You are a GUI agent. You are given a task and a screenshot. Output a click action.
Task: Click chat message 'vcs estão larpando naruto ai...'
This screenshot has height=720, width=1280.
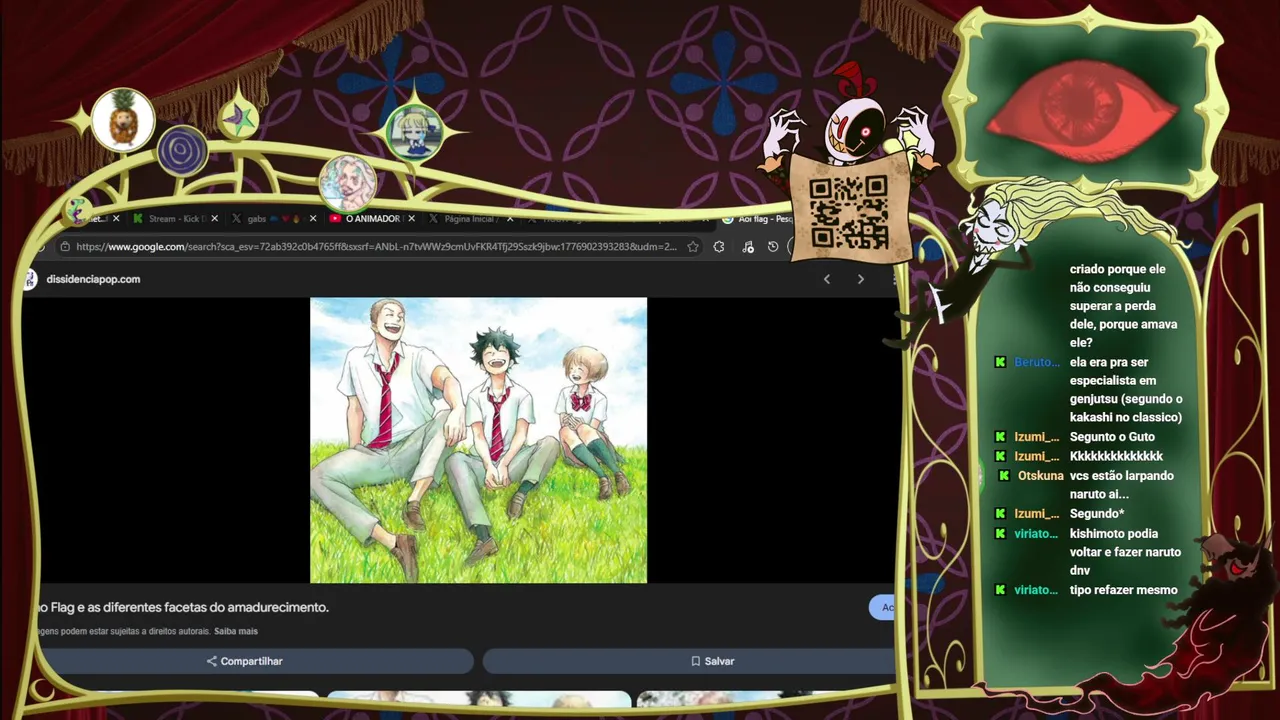[x=1121, y=485]
